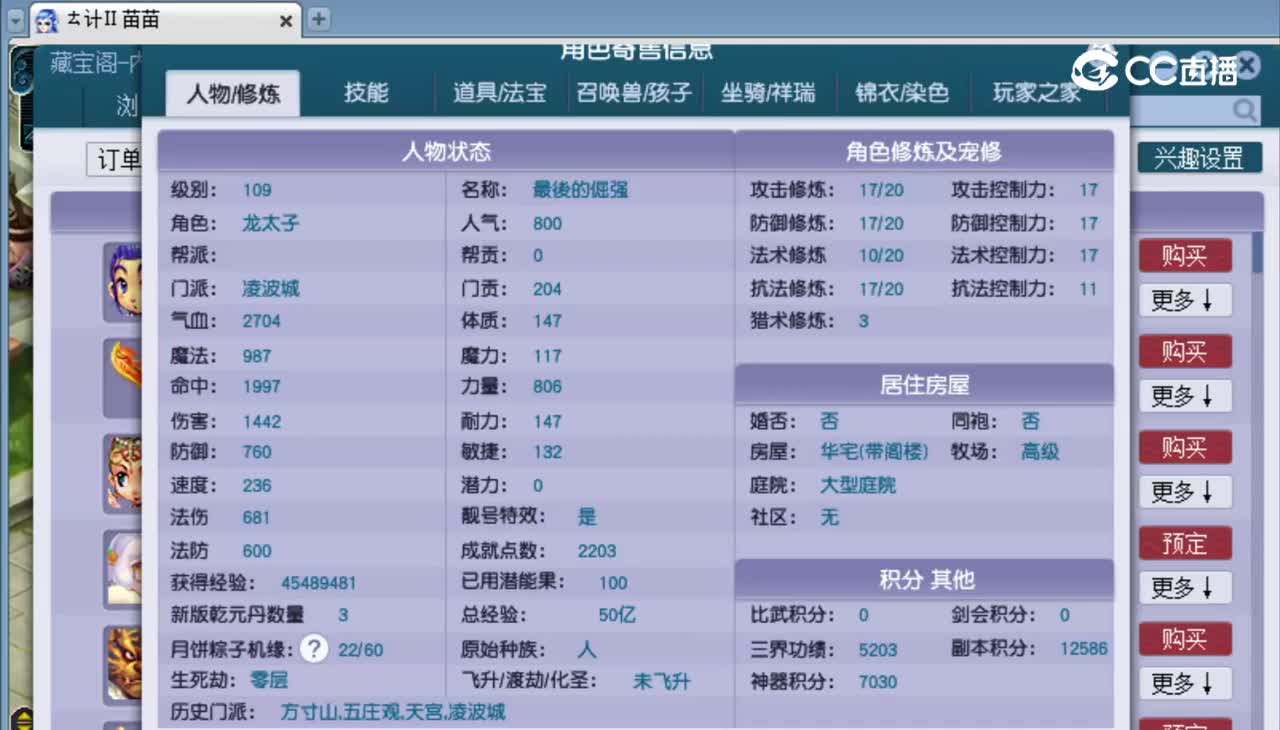Click the topmost 购买 button
Screen dimensions: 1280x730
[1184, 255]
